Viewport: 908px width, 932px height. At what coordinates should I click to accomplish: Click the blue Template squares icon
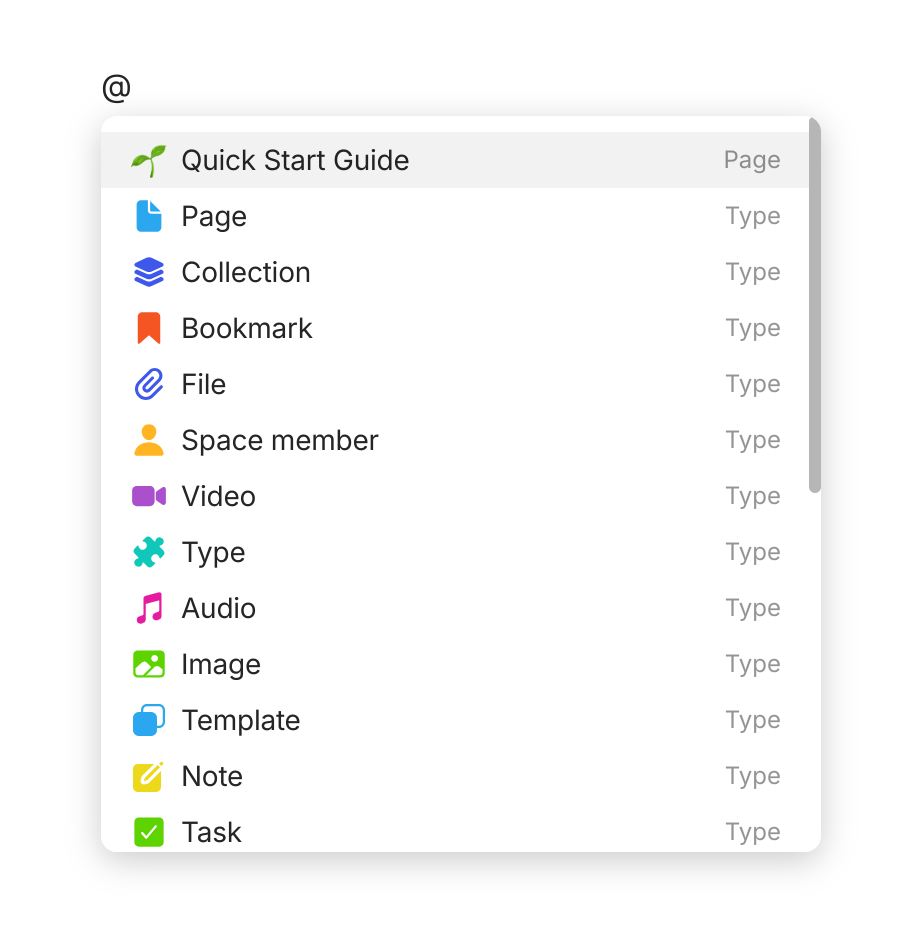coord(149,721)
